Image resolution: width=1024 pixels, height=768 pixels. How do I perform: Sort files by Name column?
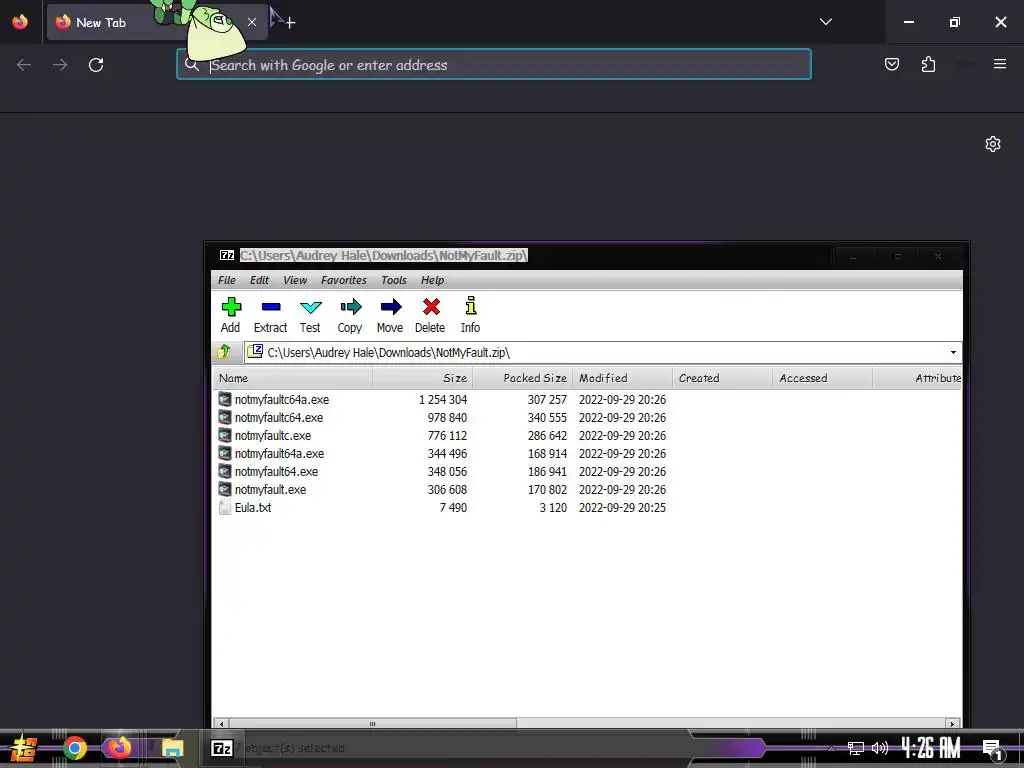(x=293, y=378)
